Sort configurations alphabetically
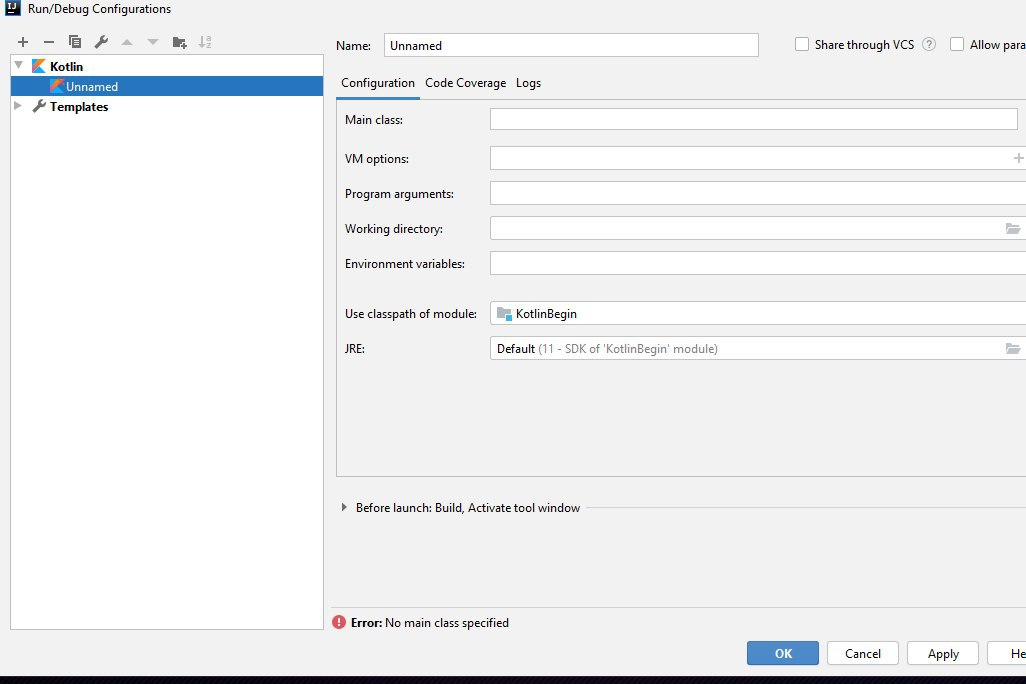Image resolution: width=1026 pixels, height=684 pixels. click(x=205, y=42)
